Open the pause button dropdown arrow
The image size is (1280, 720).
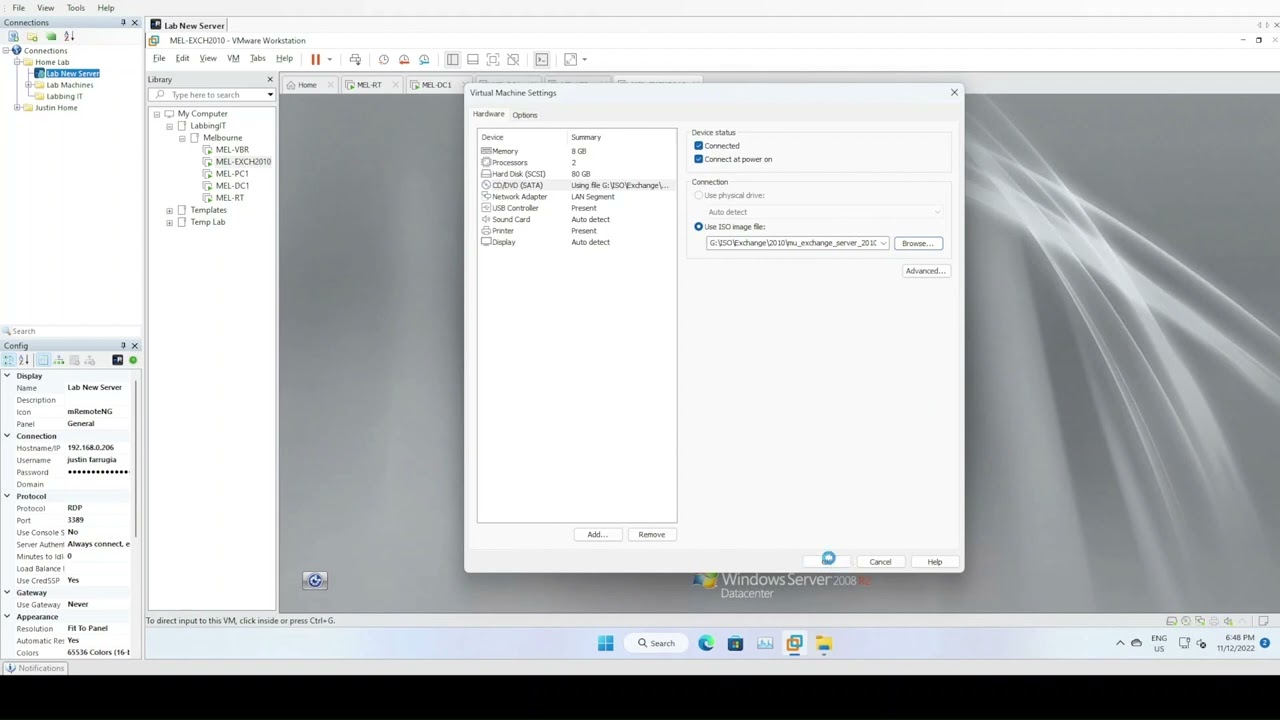coord(329,59)
